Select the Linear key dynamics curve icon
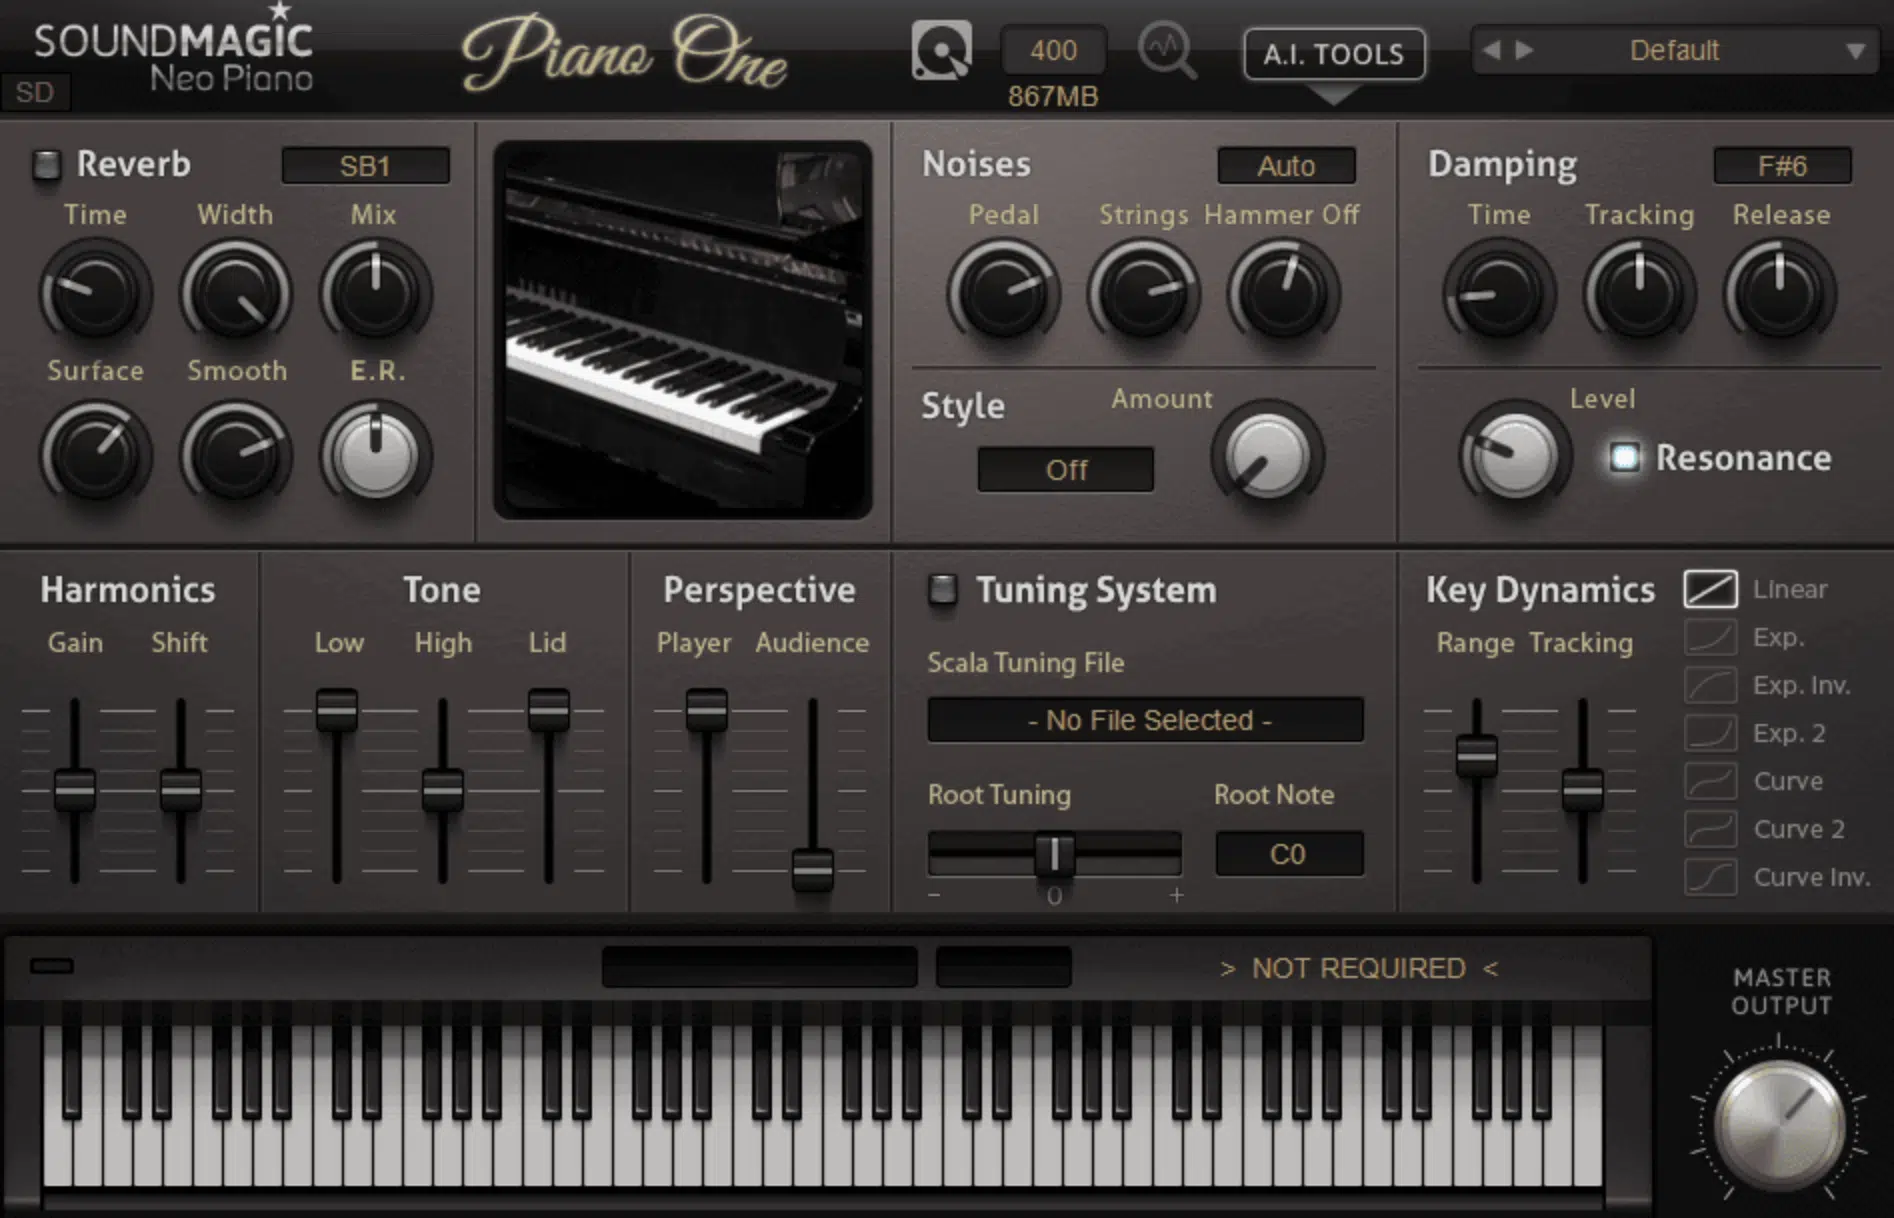The height and width of the screenshot is (1218, 1894). click(1710, 589)
